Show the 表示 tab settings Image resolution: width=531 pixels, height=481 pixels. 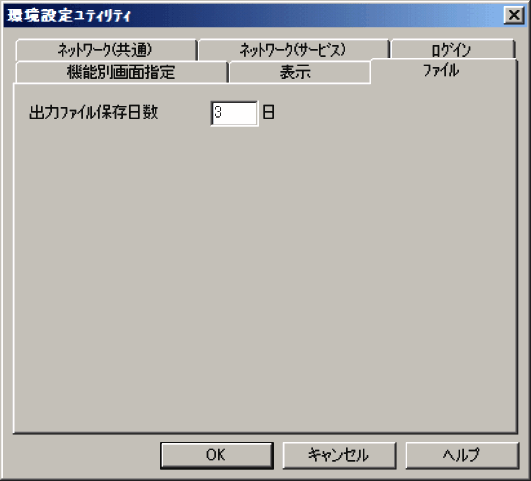299,72
